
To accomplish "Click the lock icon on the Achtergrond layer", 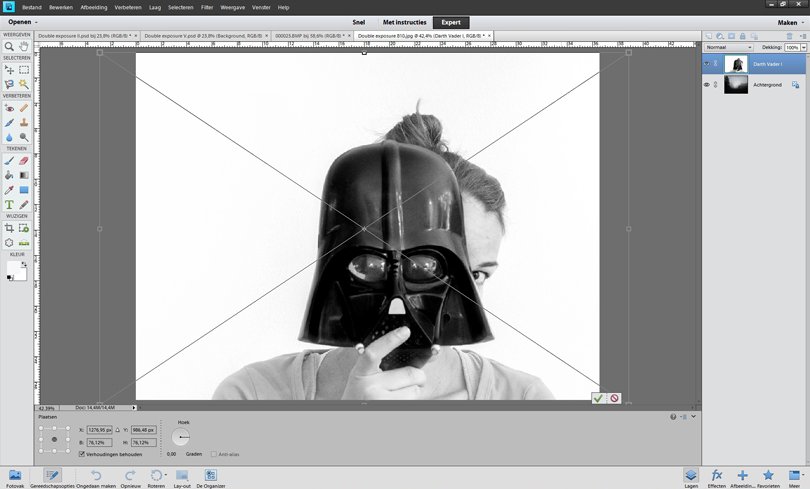I will (x=795, y=85).
